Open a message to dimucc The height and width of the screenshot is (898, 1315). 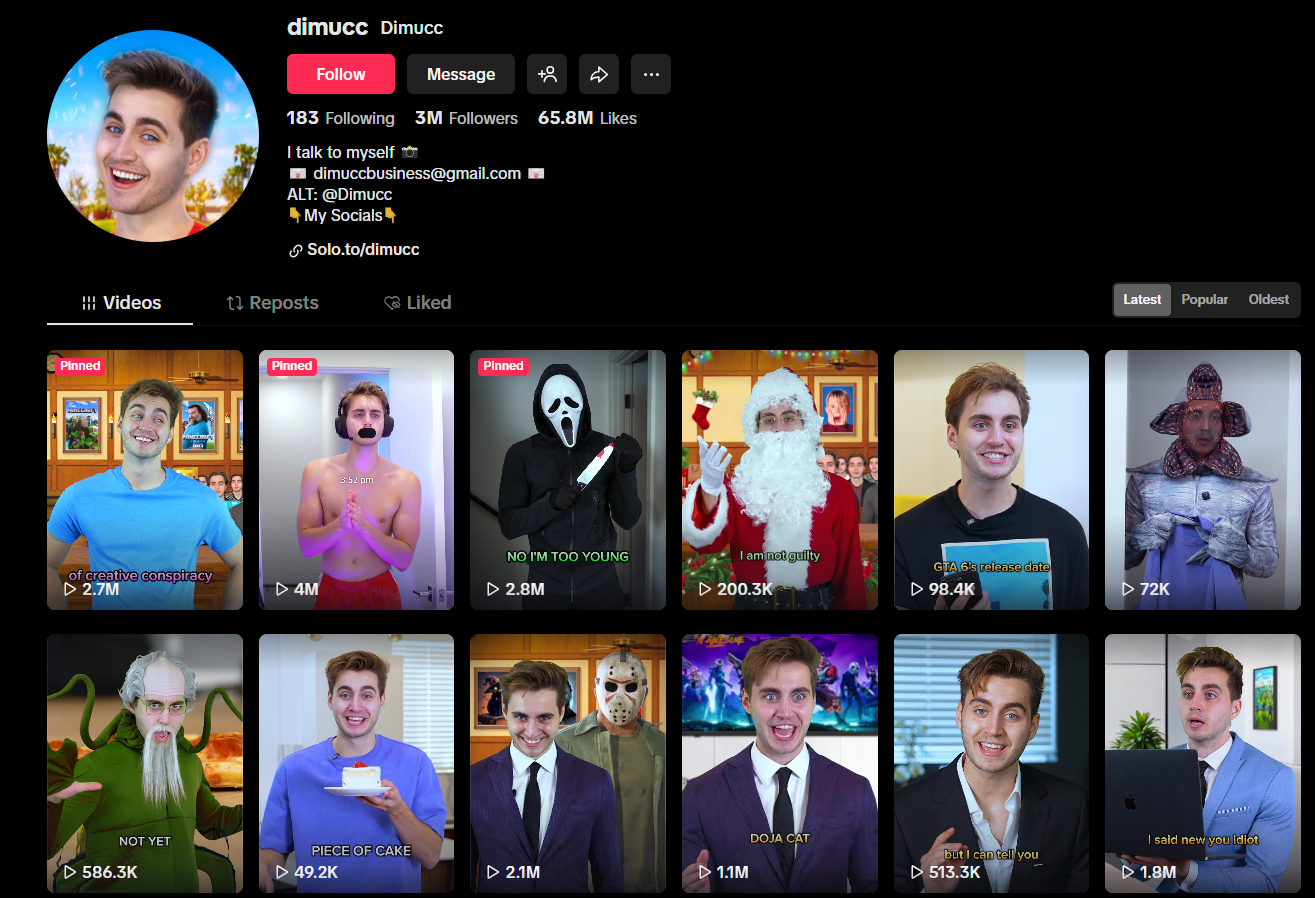point(460,73)
